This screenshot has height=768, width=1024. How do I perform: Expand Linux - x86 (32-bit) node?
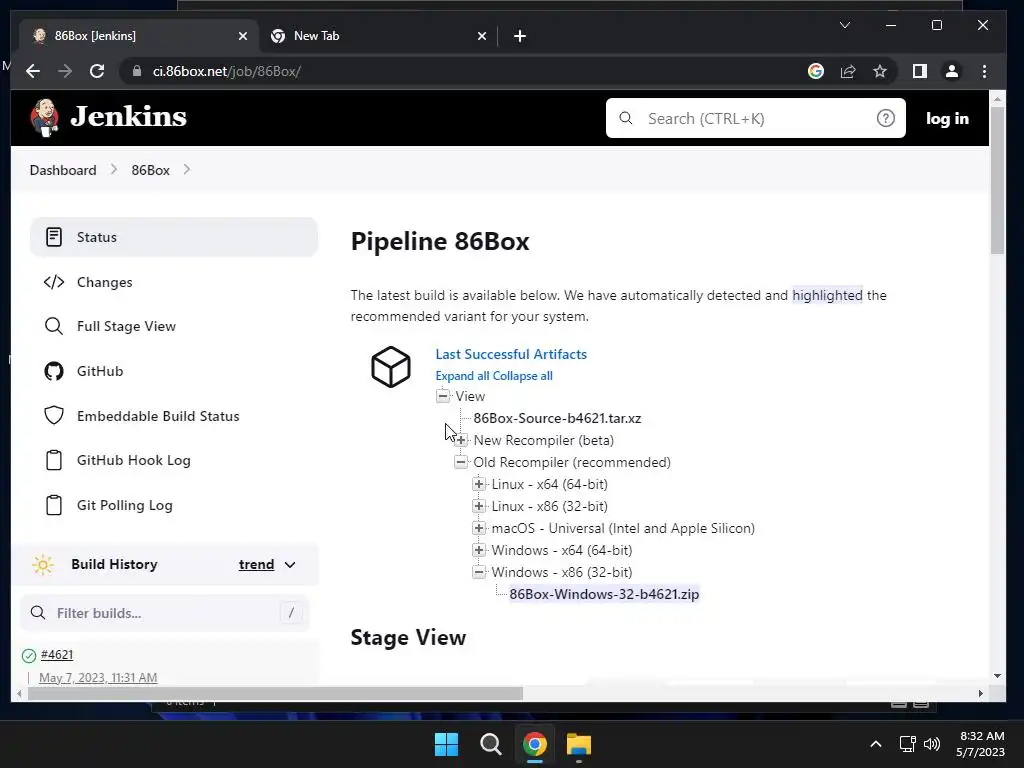(x=479, y=506)
